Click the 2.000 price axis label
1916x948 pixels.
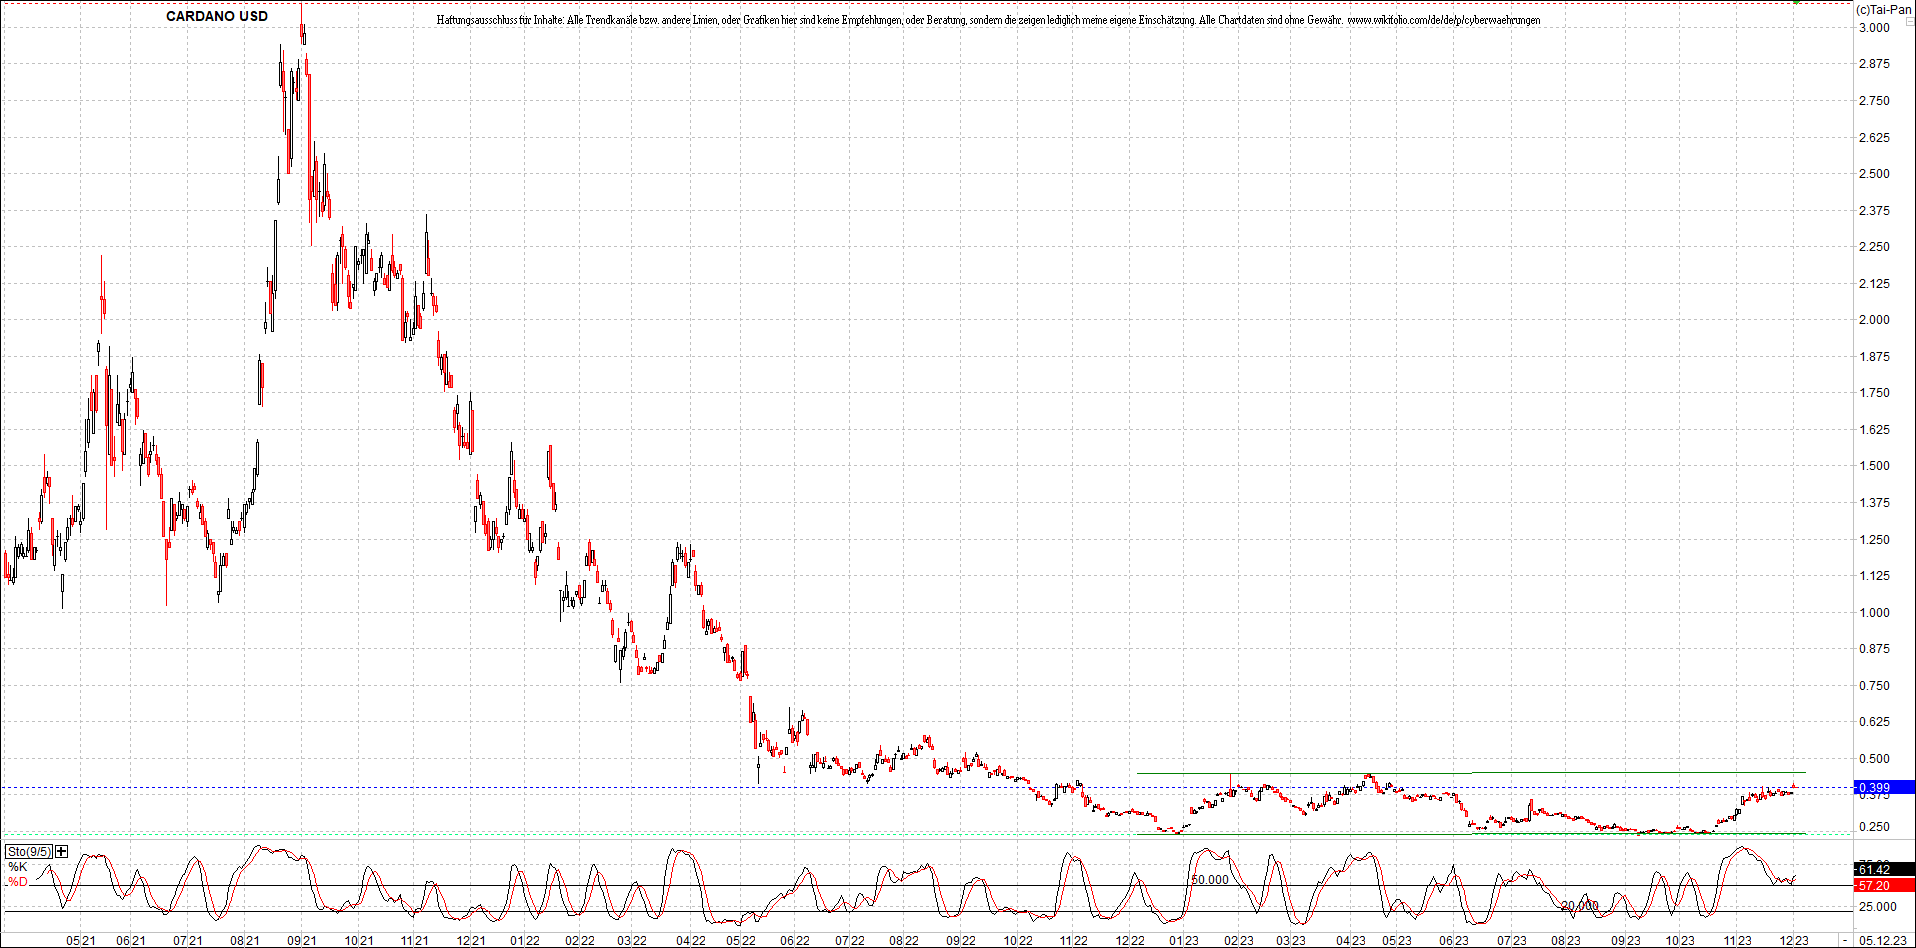tap(1874, 319)
